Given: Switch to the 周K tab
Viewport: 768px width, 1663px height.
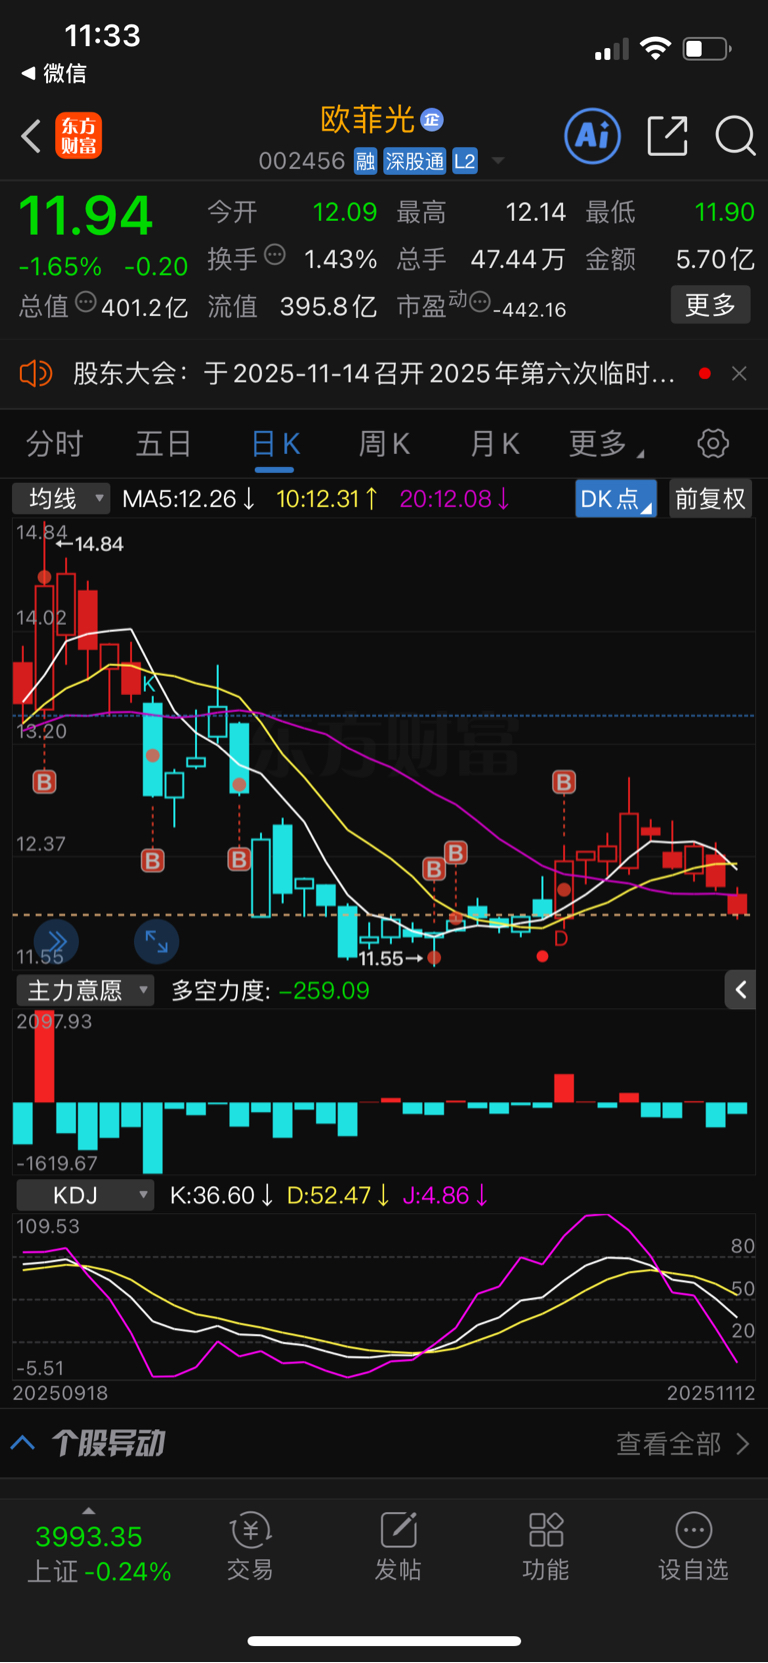Looking at the screenshot, I should click(384, 443).
